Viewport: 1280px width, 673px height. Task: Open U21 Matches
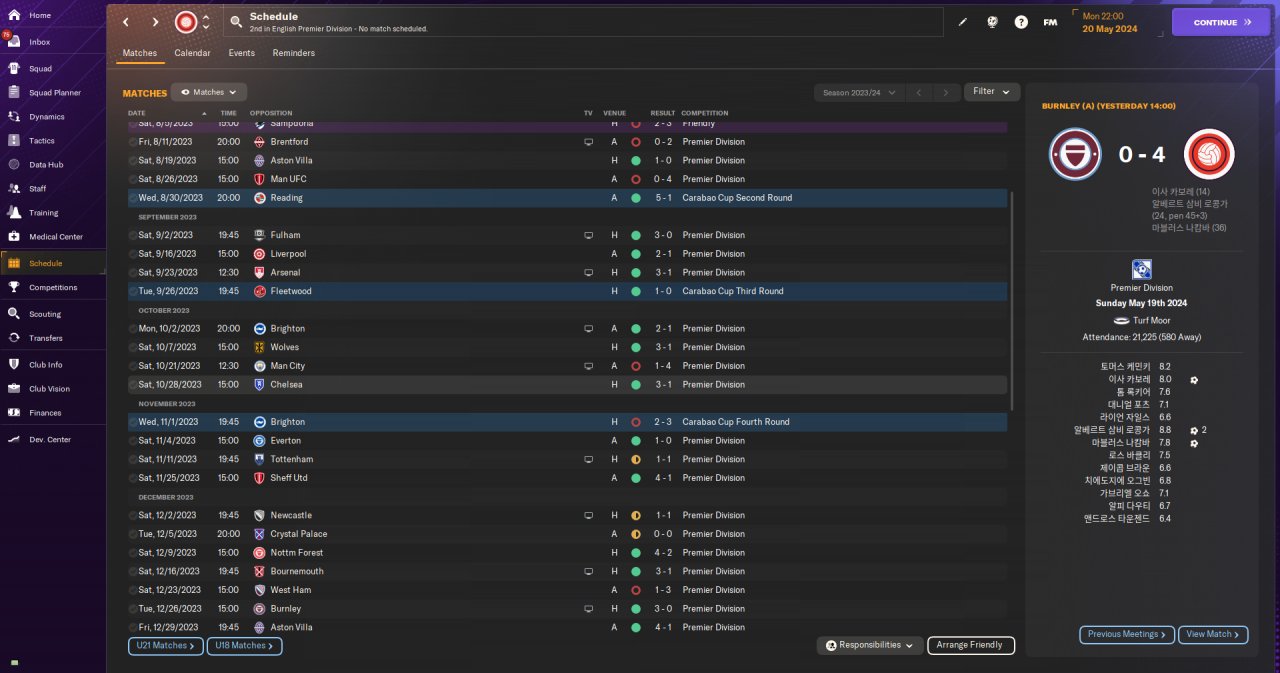[166, 646]
